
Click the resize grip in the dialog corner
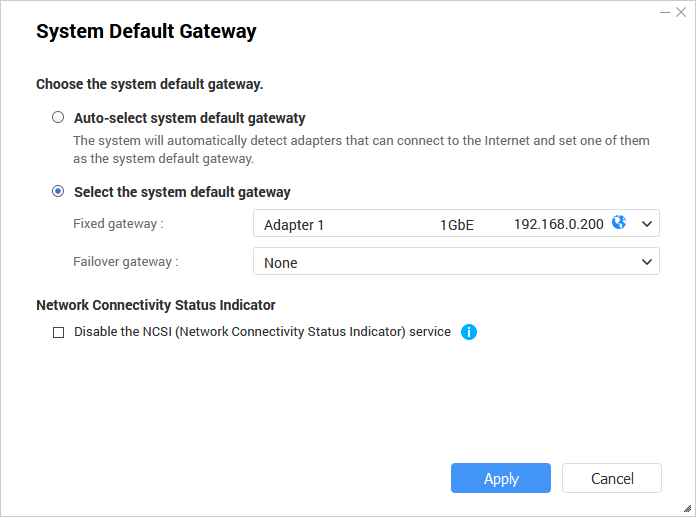[x=686, y=508]
